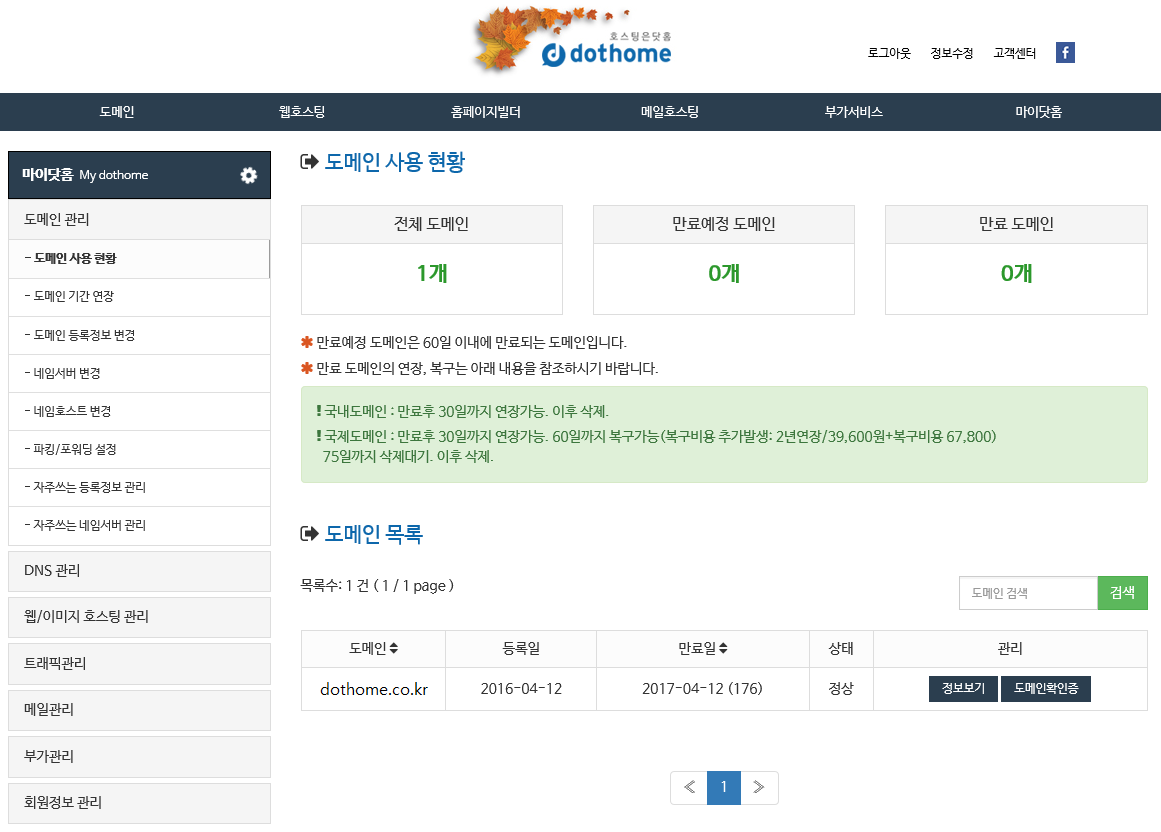Open 도메인 main menu
Viewport: 1161px width, 832px height.
tap(117, 112)
